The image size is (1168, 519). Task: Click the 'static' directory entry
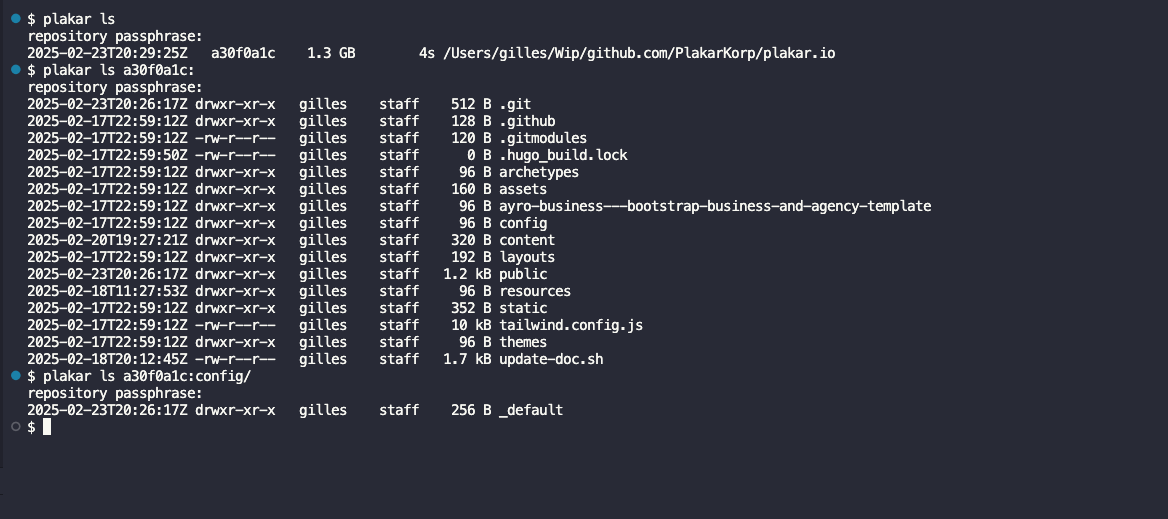[523, 308]
